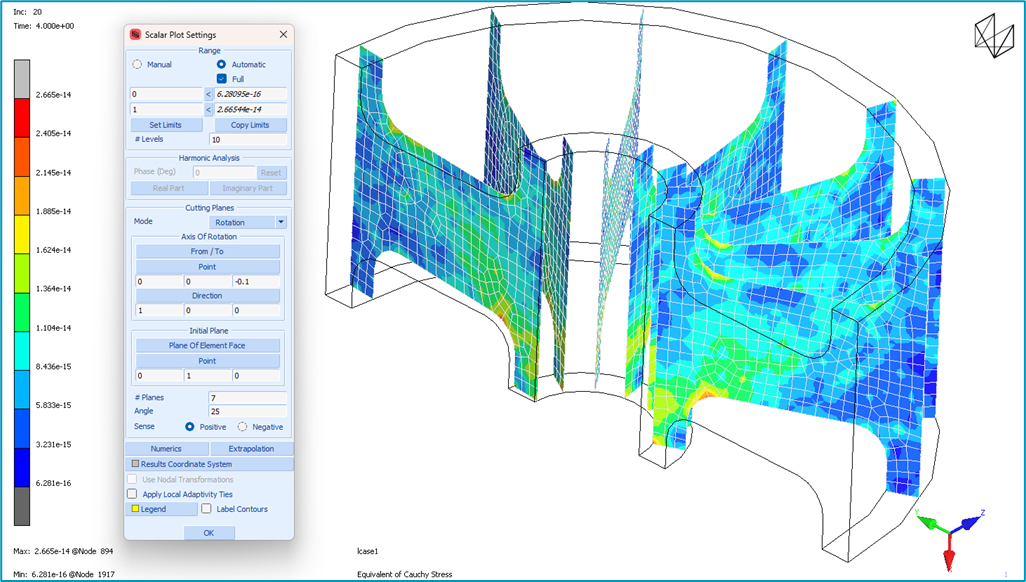The width and height of the screenshot is (1026, 582).
Task: Click the yellow band on the color legend
Action: (22, 234)
